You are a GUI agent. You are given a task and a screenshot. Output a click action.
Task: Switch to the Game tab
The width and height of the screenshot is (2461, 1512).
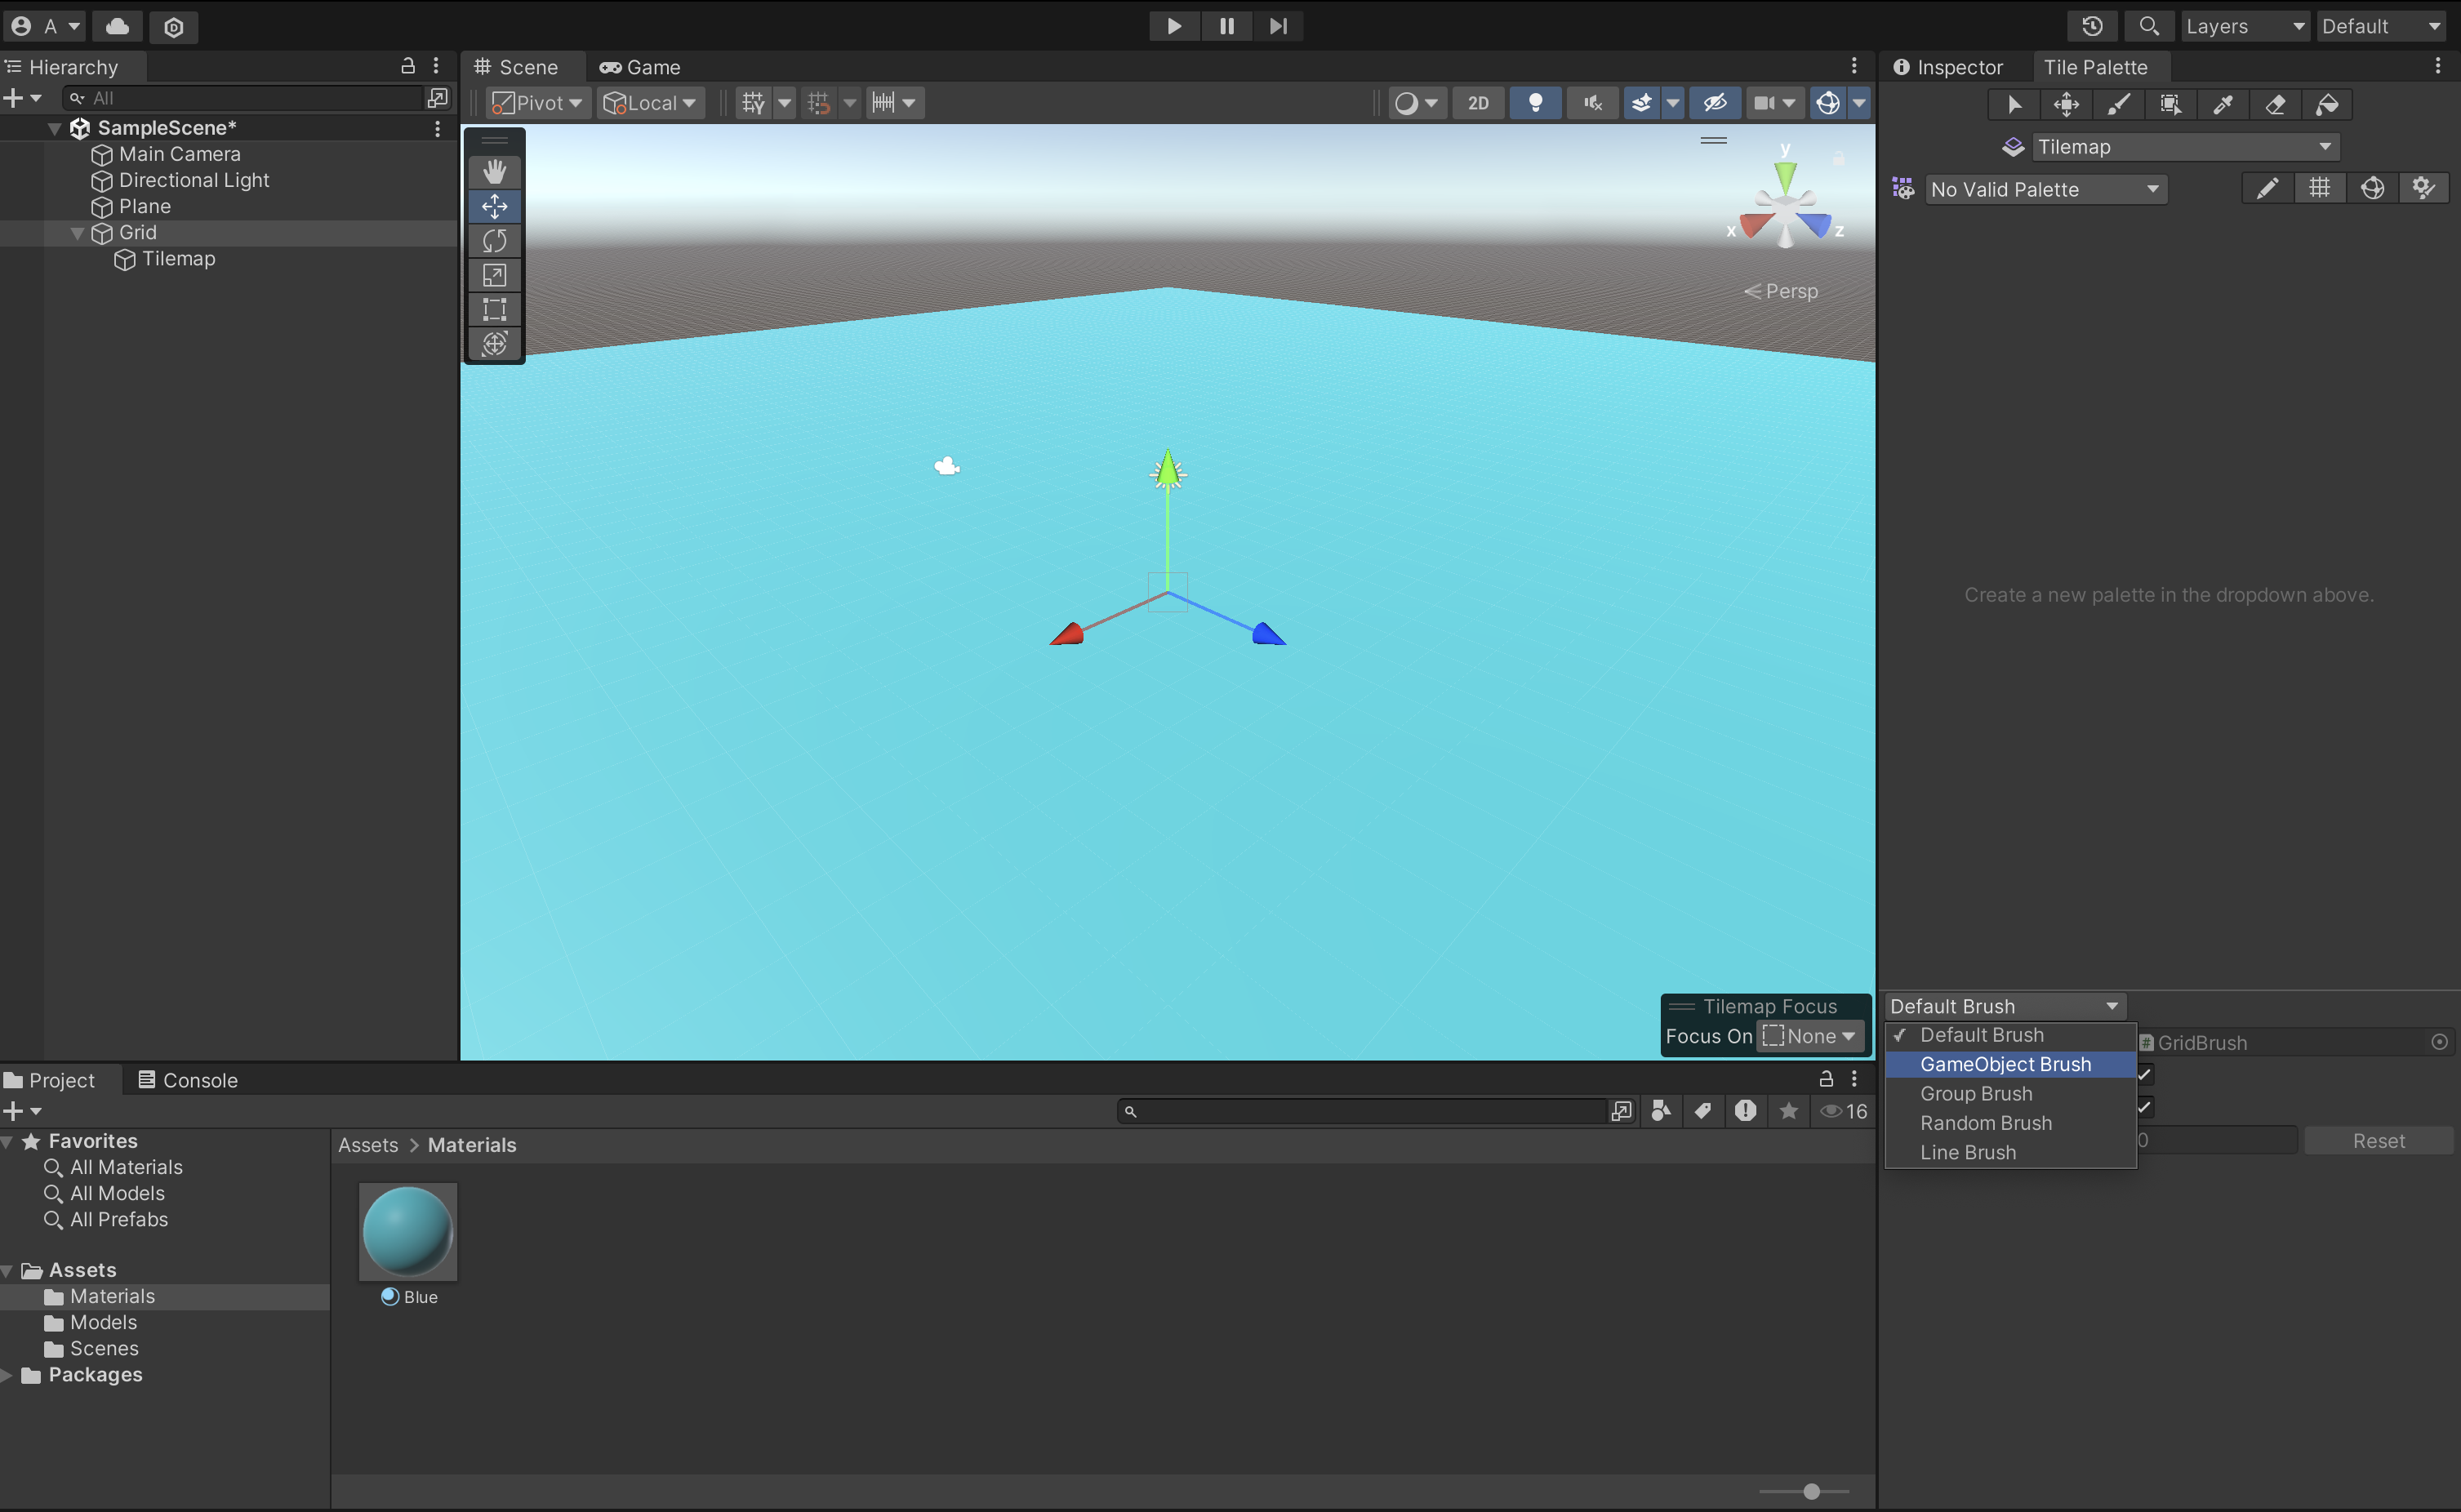(640, 67)
